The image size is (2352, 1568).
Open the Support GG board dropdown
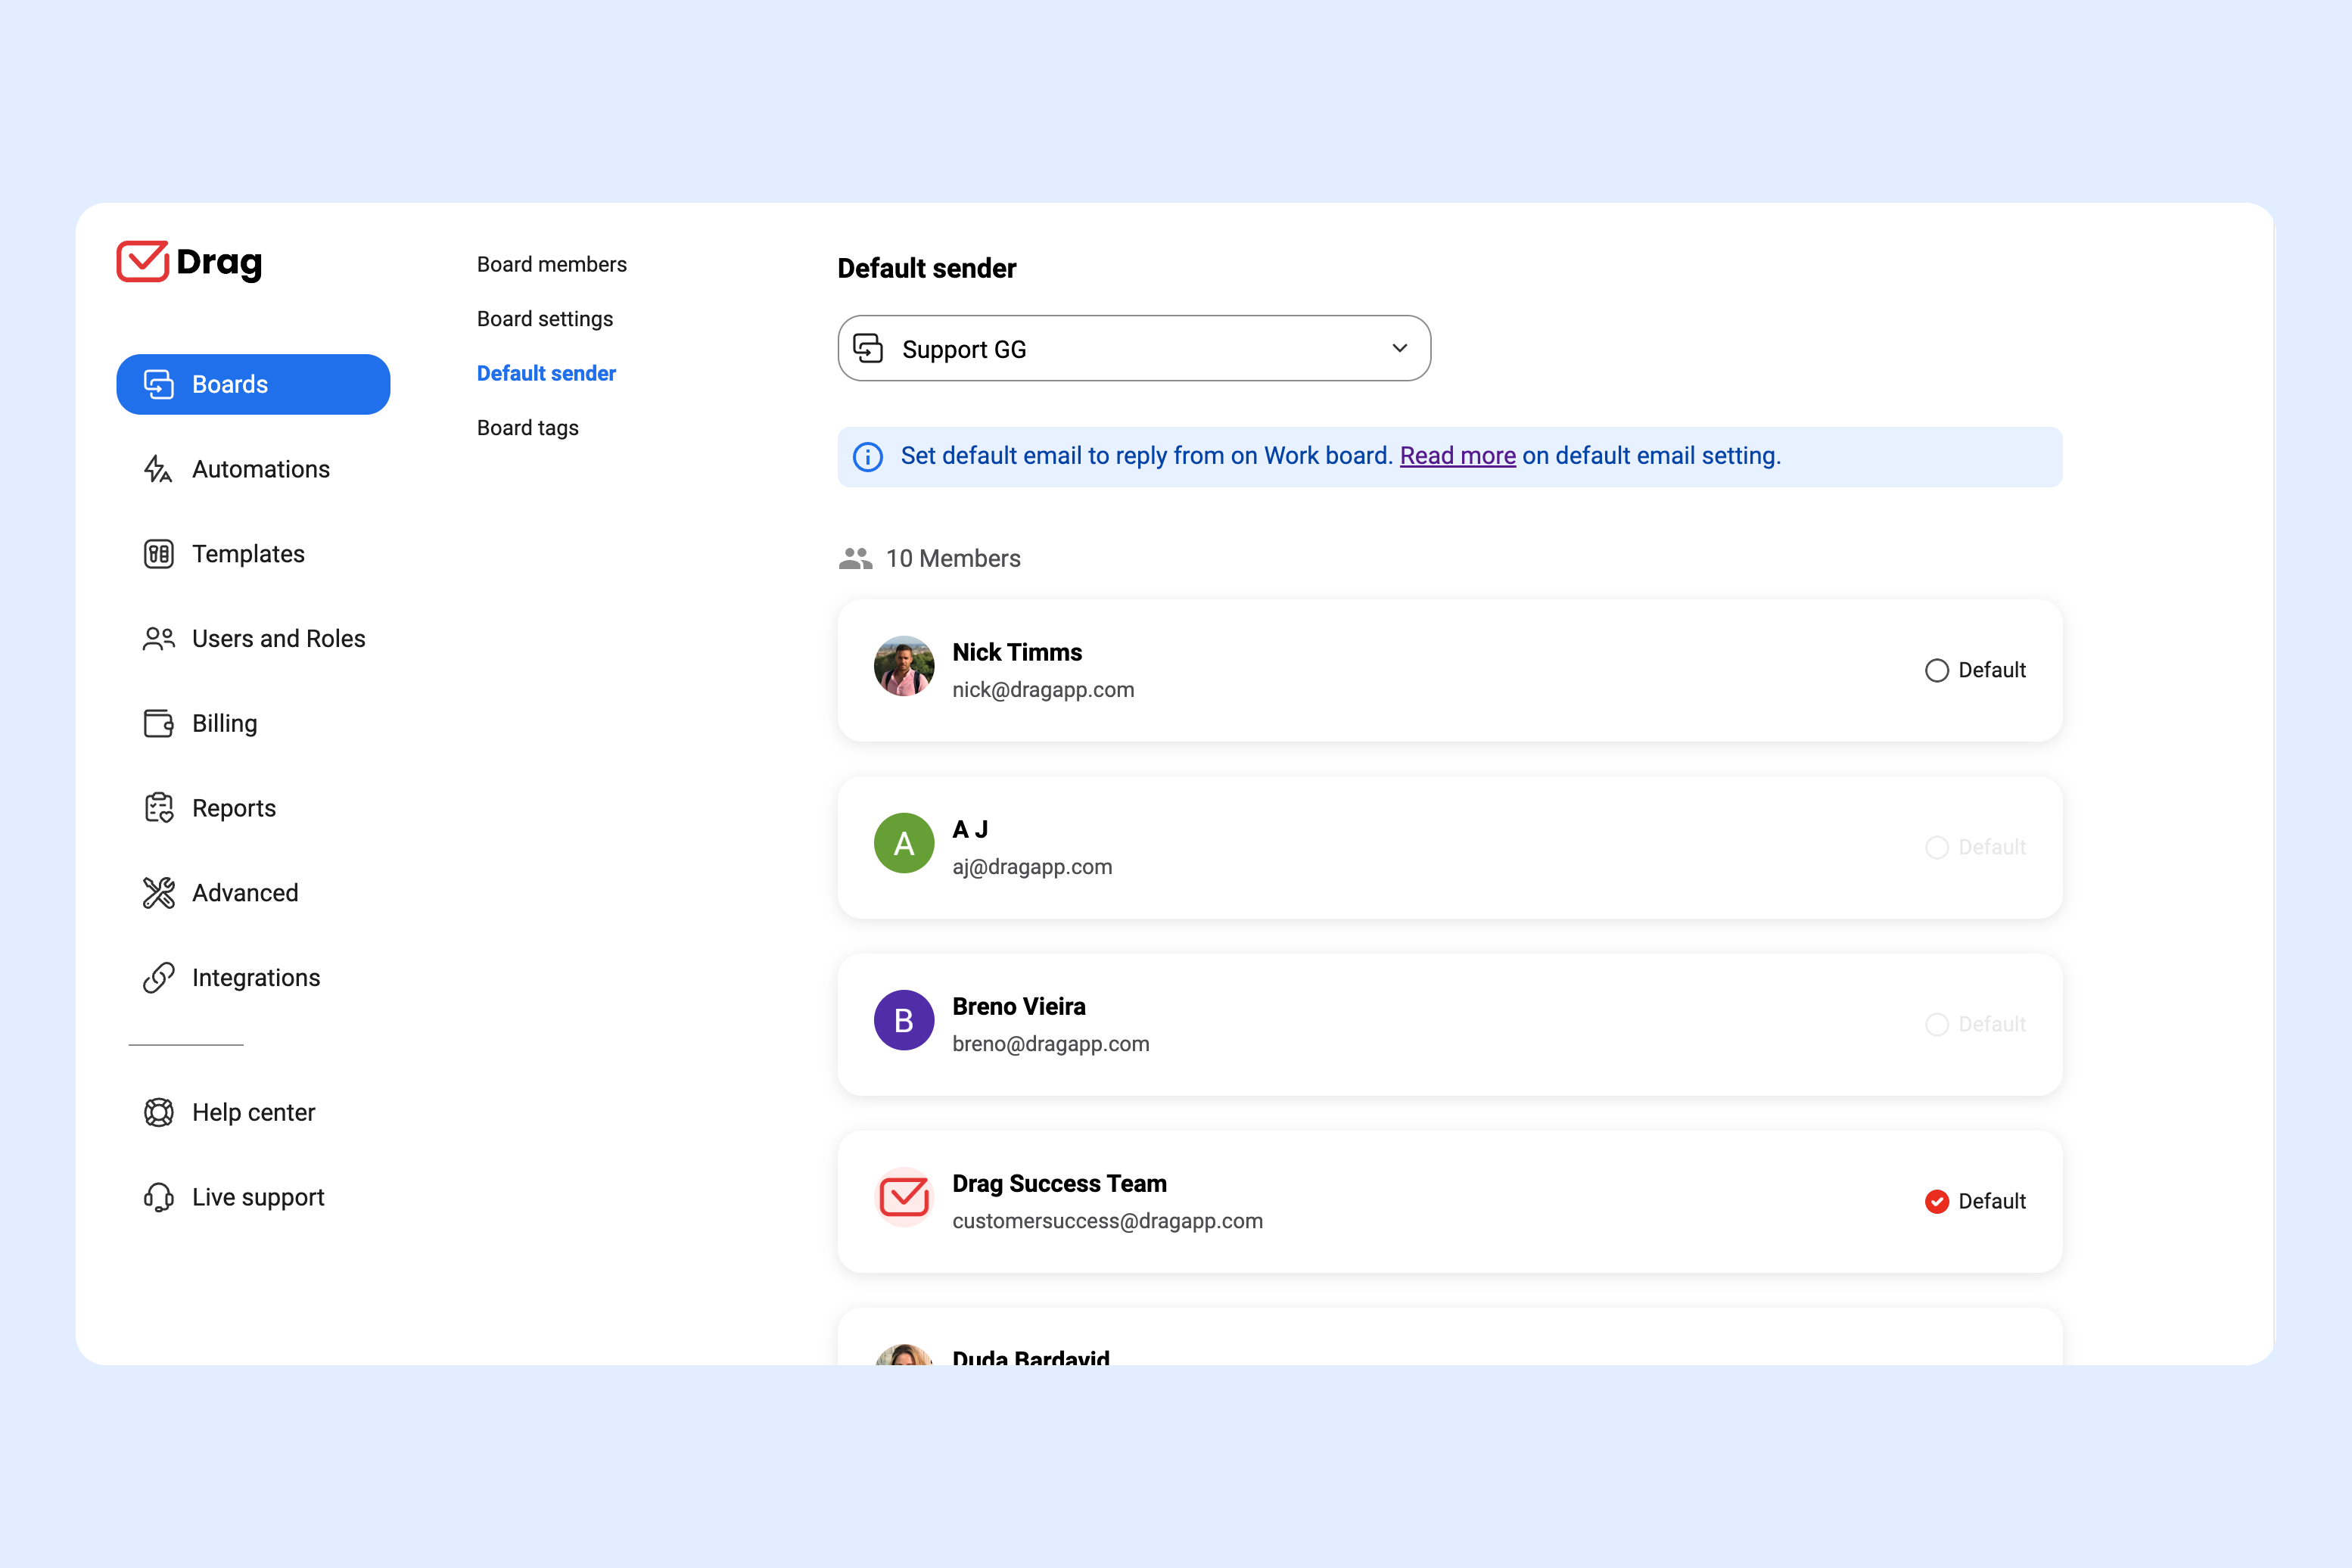coord(1134,348)
